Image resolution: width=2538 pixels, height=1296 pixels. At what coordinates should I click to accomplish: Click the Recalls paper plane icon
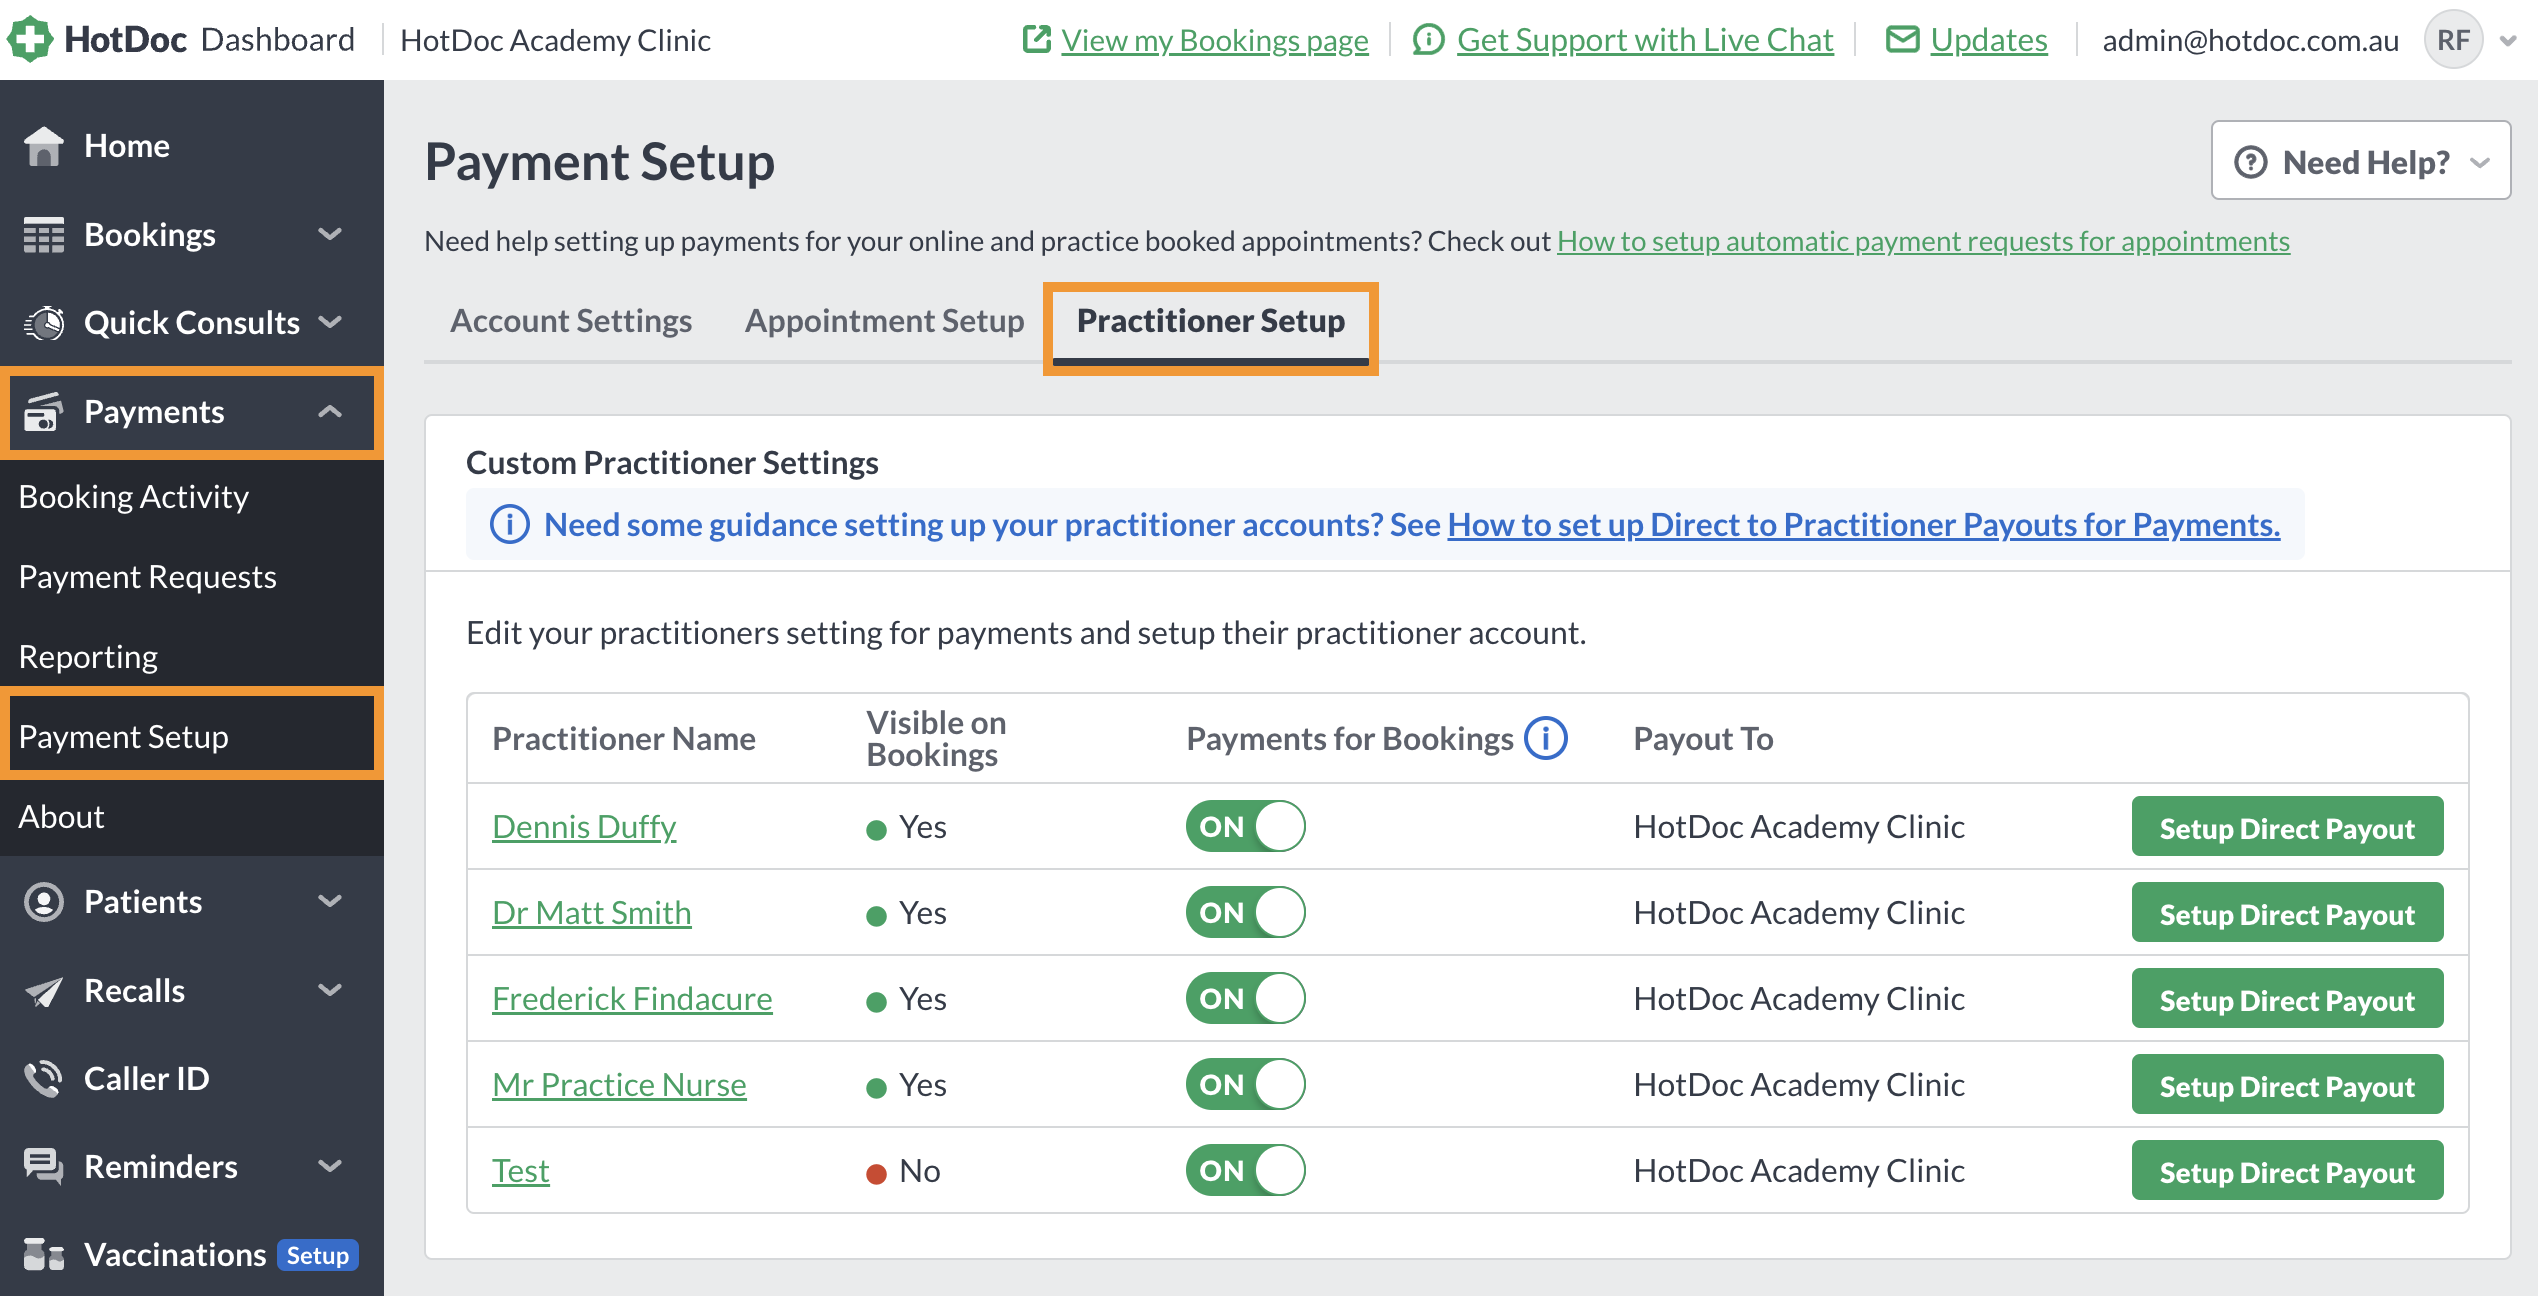pos(44,991)
